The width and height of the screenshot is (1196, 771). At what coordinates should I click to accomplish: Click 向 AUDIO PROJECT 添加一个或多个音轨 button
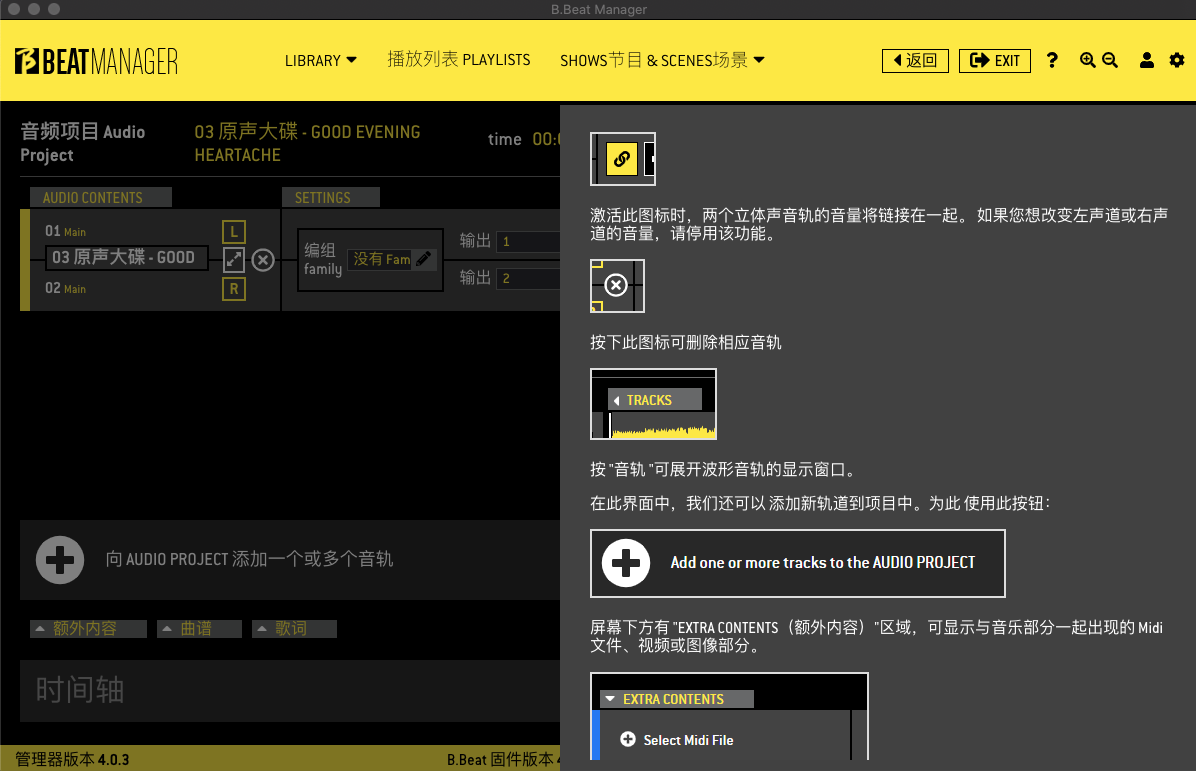tap(290, 560)
